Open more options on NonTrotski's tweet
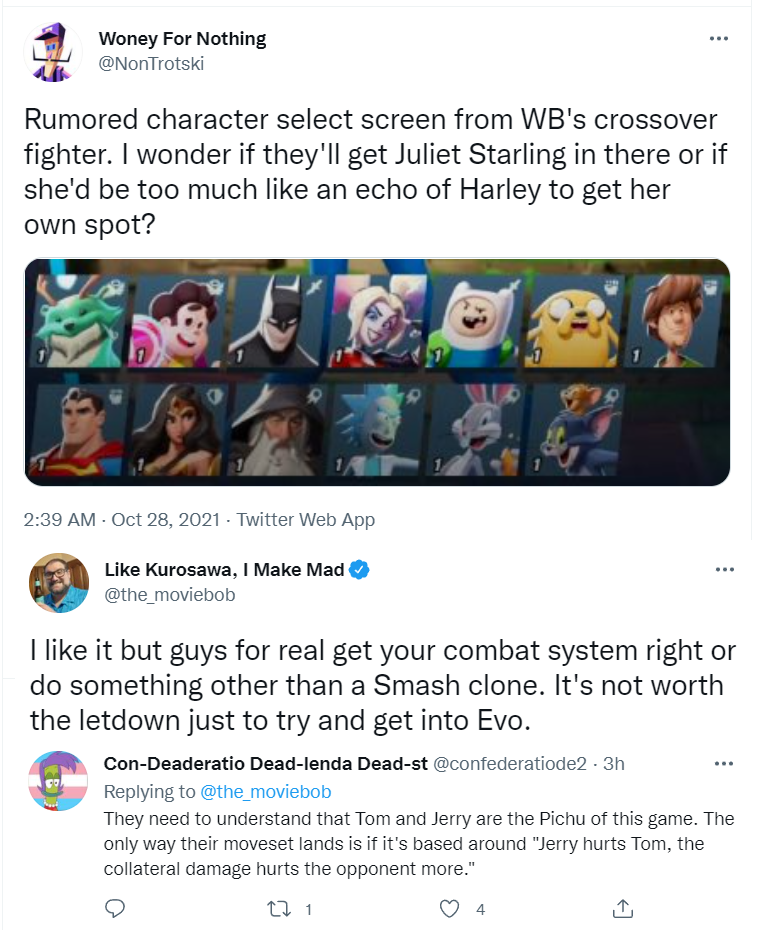Viewport: 757px width, 930px height. coord(718,39)
